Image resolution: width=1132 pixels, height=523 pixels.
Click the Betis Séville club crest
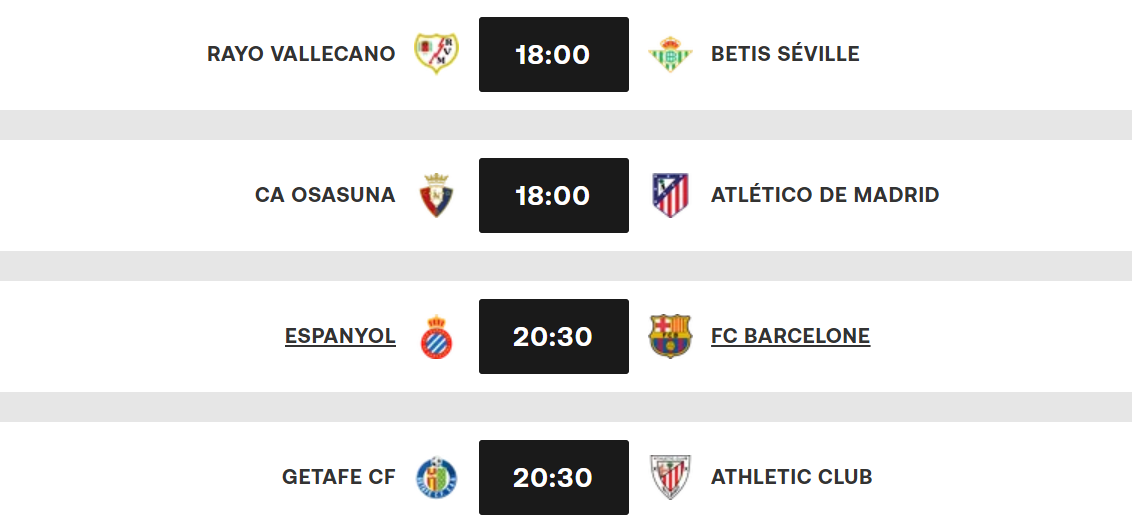[669, 54]
